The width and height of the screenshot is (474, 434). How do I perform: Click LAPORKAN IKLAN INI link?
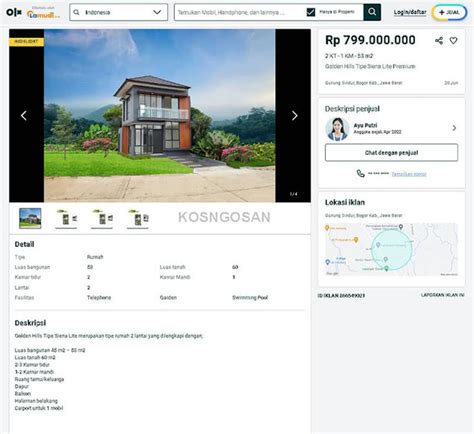[442, 295]
